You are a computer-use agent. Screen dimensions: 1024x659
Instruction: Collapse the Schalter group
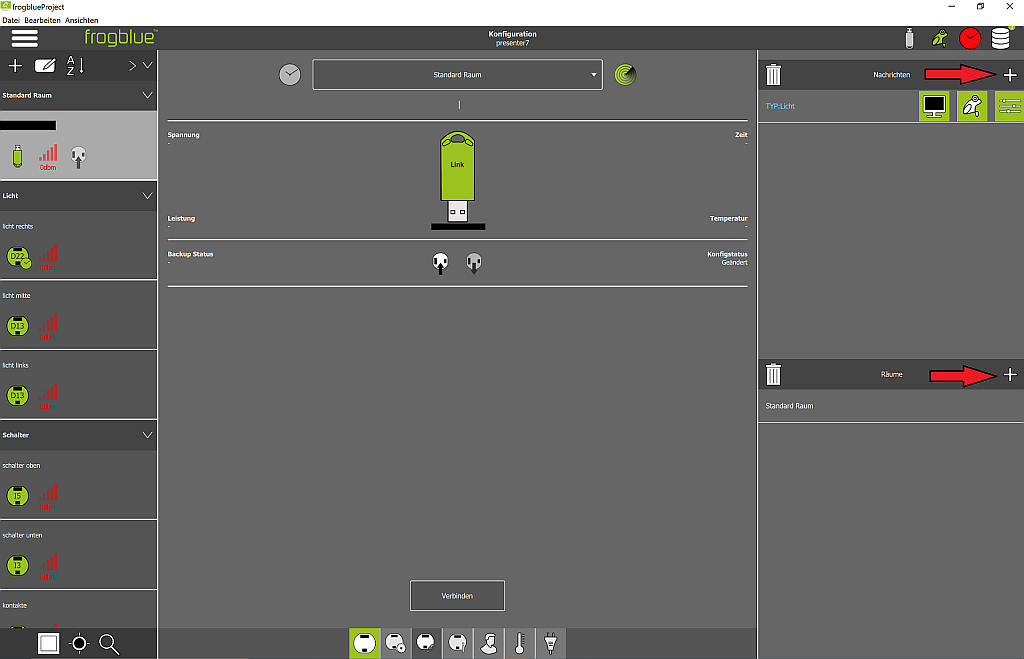pos(148,435)
